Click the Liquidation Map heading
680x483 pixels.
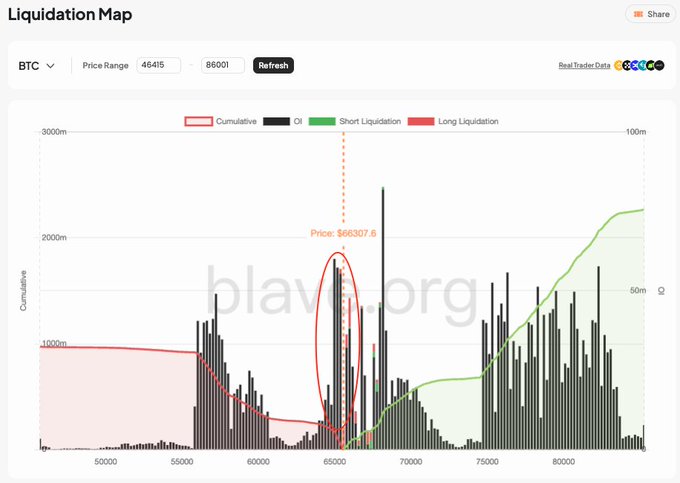click(70, 14)
